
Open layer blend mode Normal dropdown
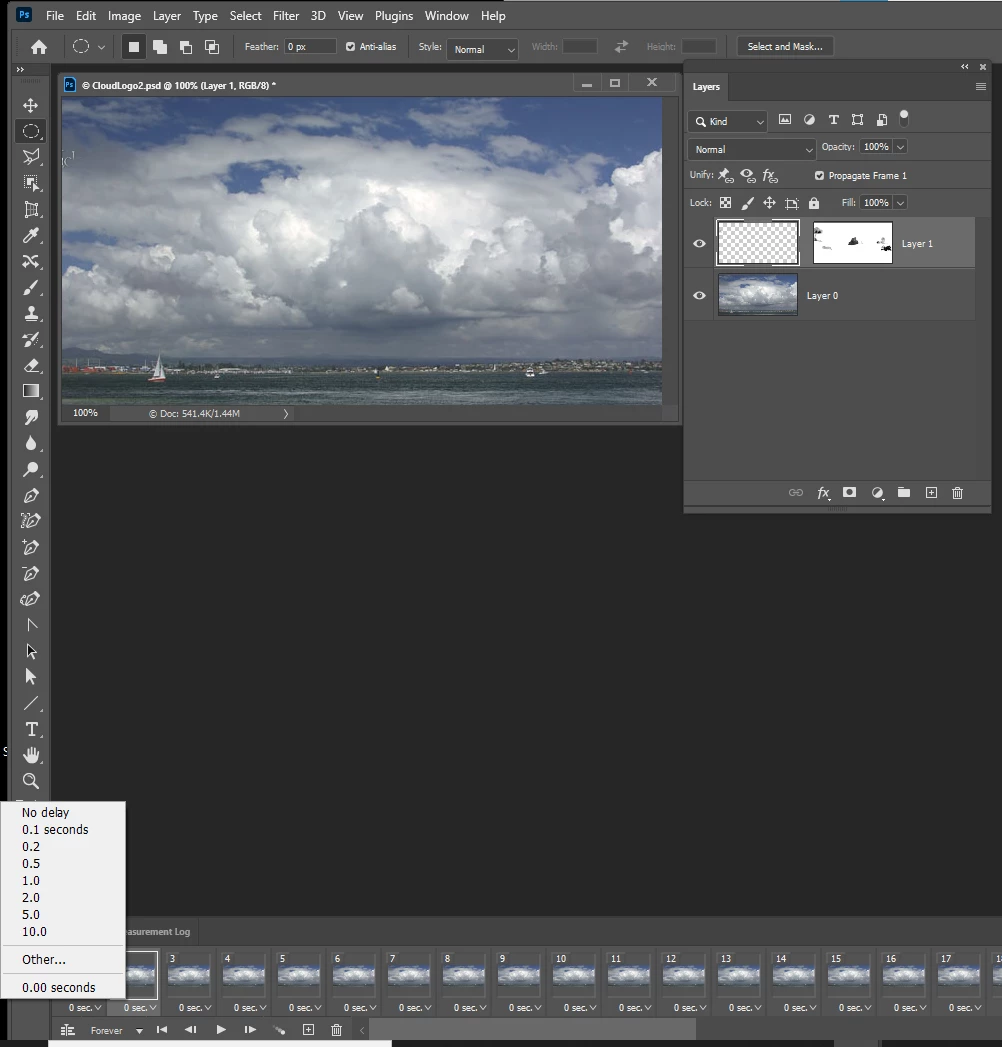(x=752, y=150)
